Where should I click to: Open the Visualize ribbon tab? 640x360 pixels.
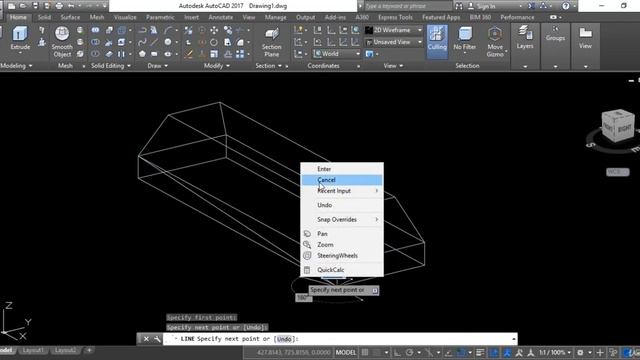coord(125,17)
